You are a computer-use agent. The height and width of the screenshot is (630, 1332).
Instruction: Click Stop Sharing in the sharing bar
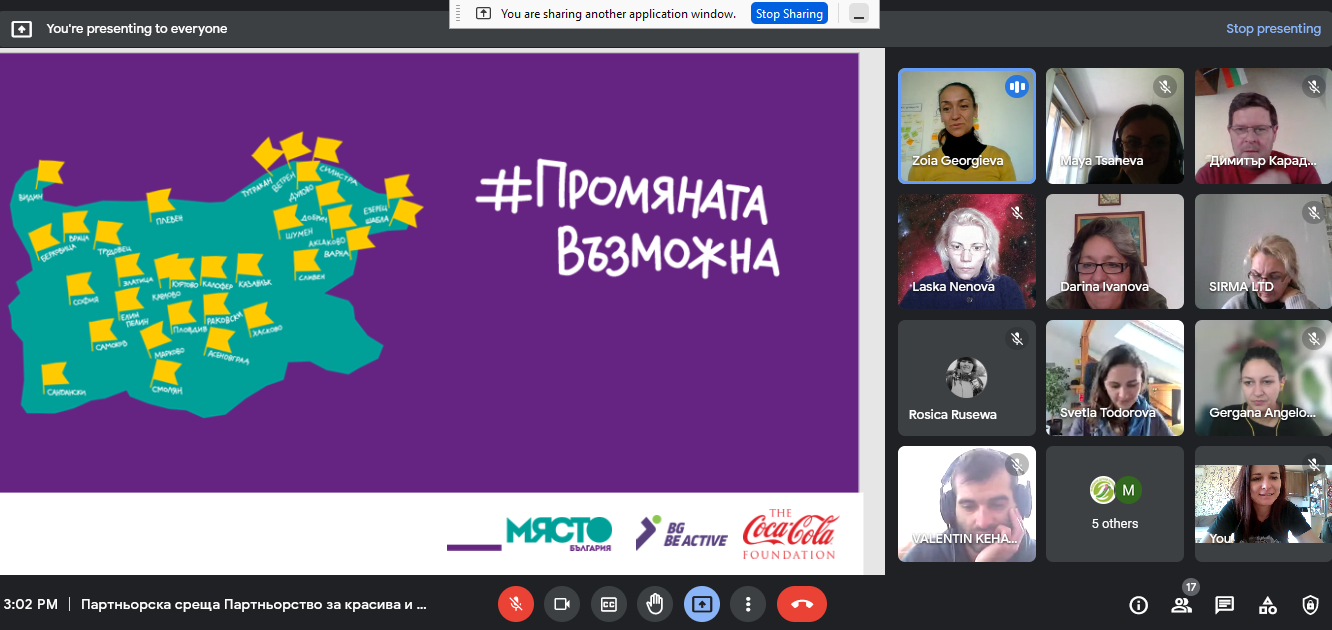pyautogui.click(x=789, y=14)
